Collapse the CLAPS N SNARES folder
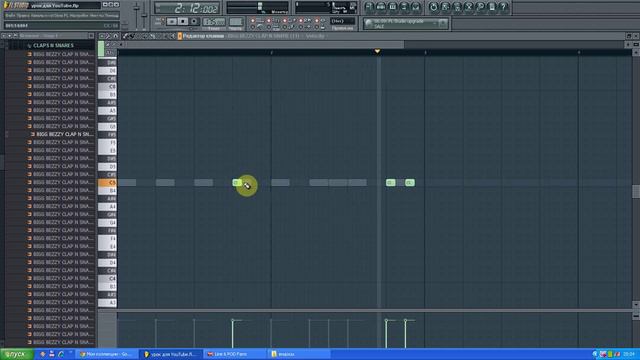 tap(53, 45)
